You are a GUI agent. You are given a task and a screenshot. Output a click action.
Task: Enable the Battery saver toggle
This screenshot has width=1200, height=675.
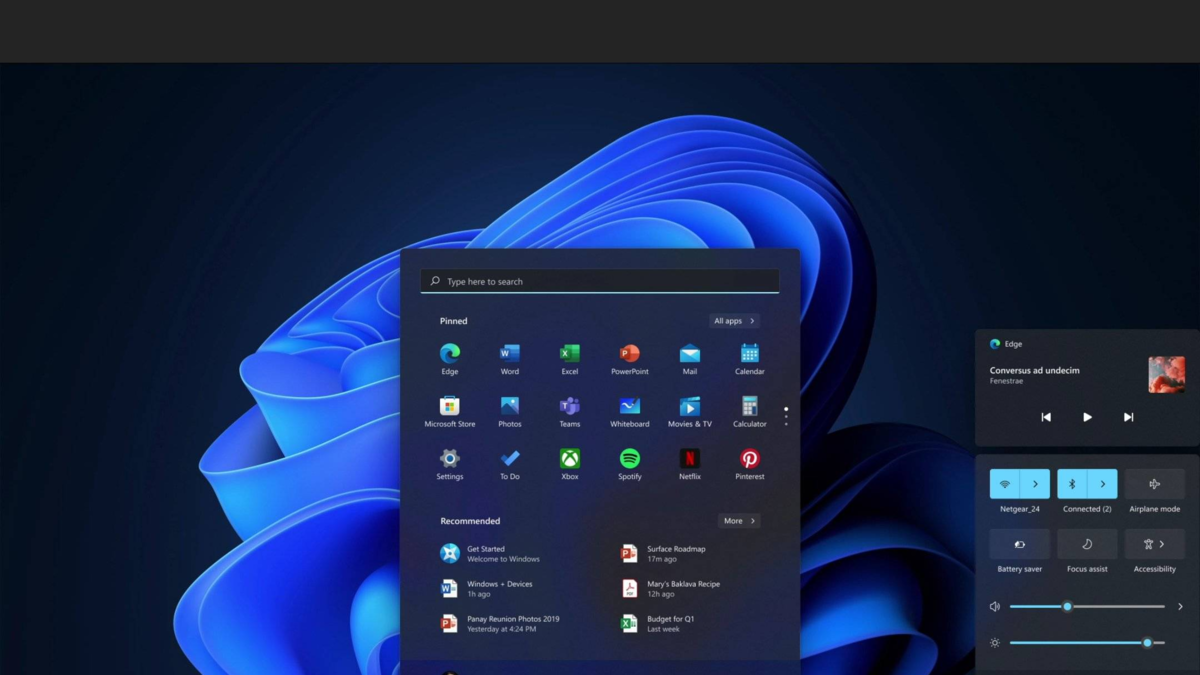tap(1019, 544)
